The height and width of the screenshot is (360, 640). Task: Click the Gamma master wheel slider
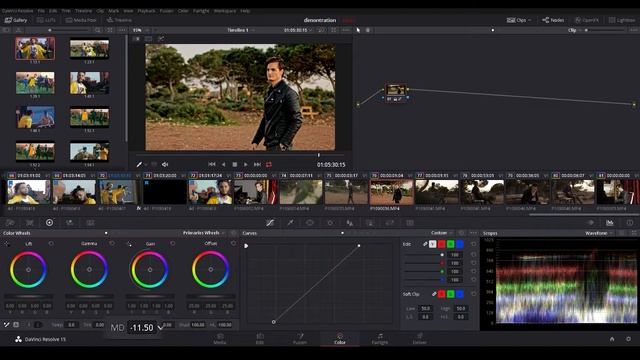point(89,296)
